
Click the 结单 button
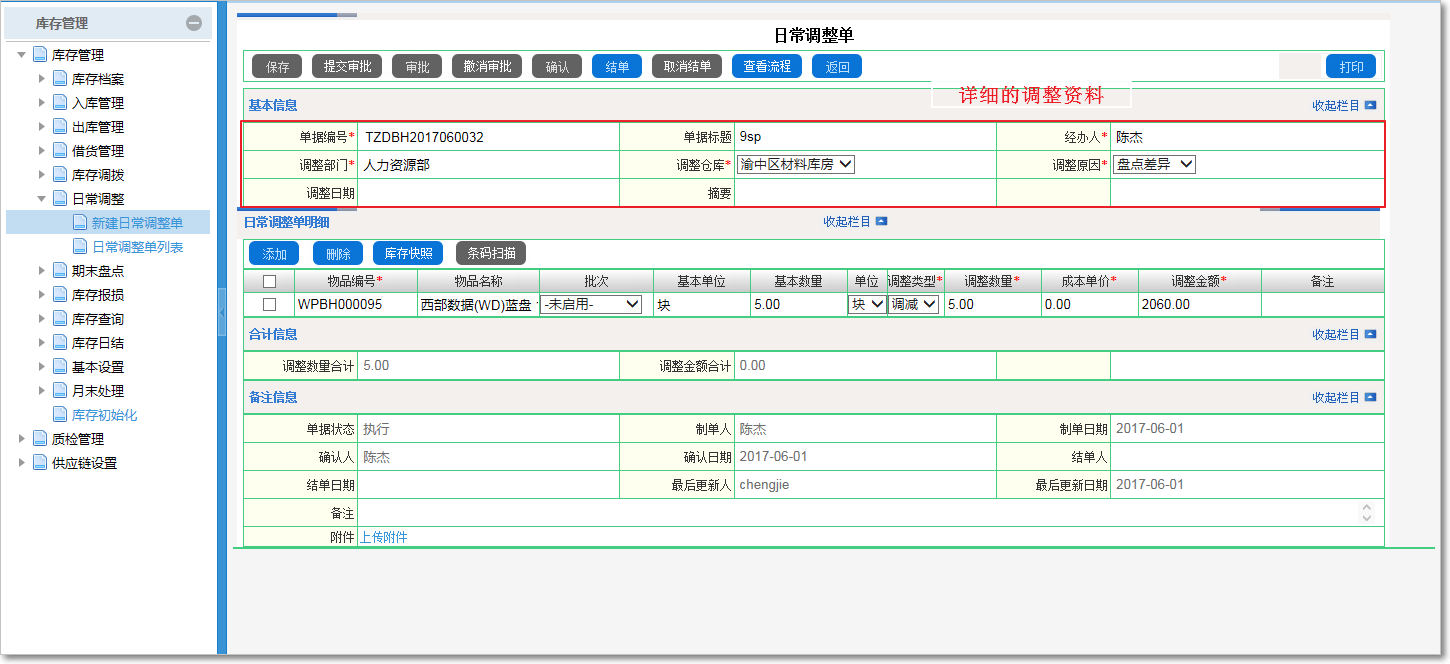point(617,67)
